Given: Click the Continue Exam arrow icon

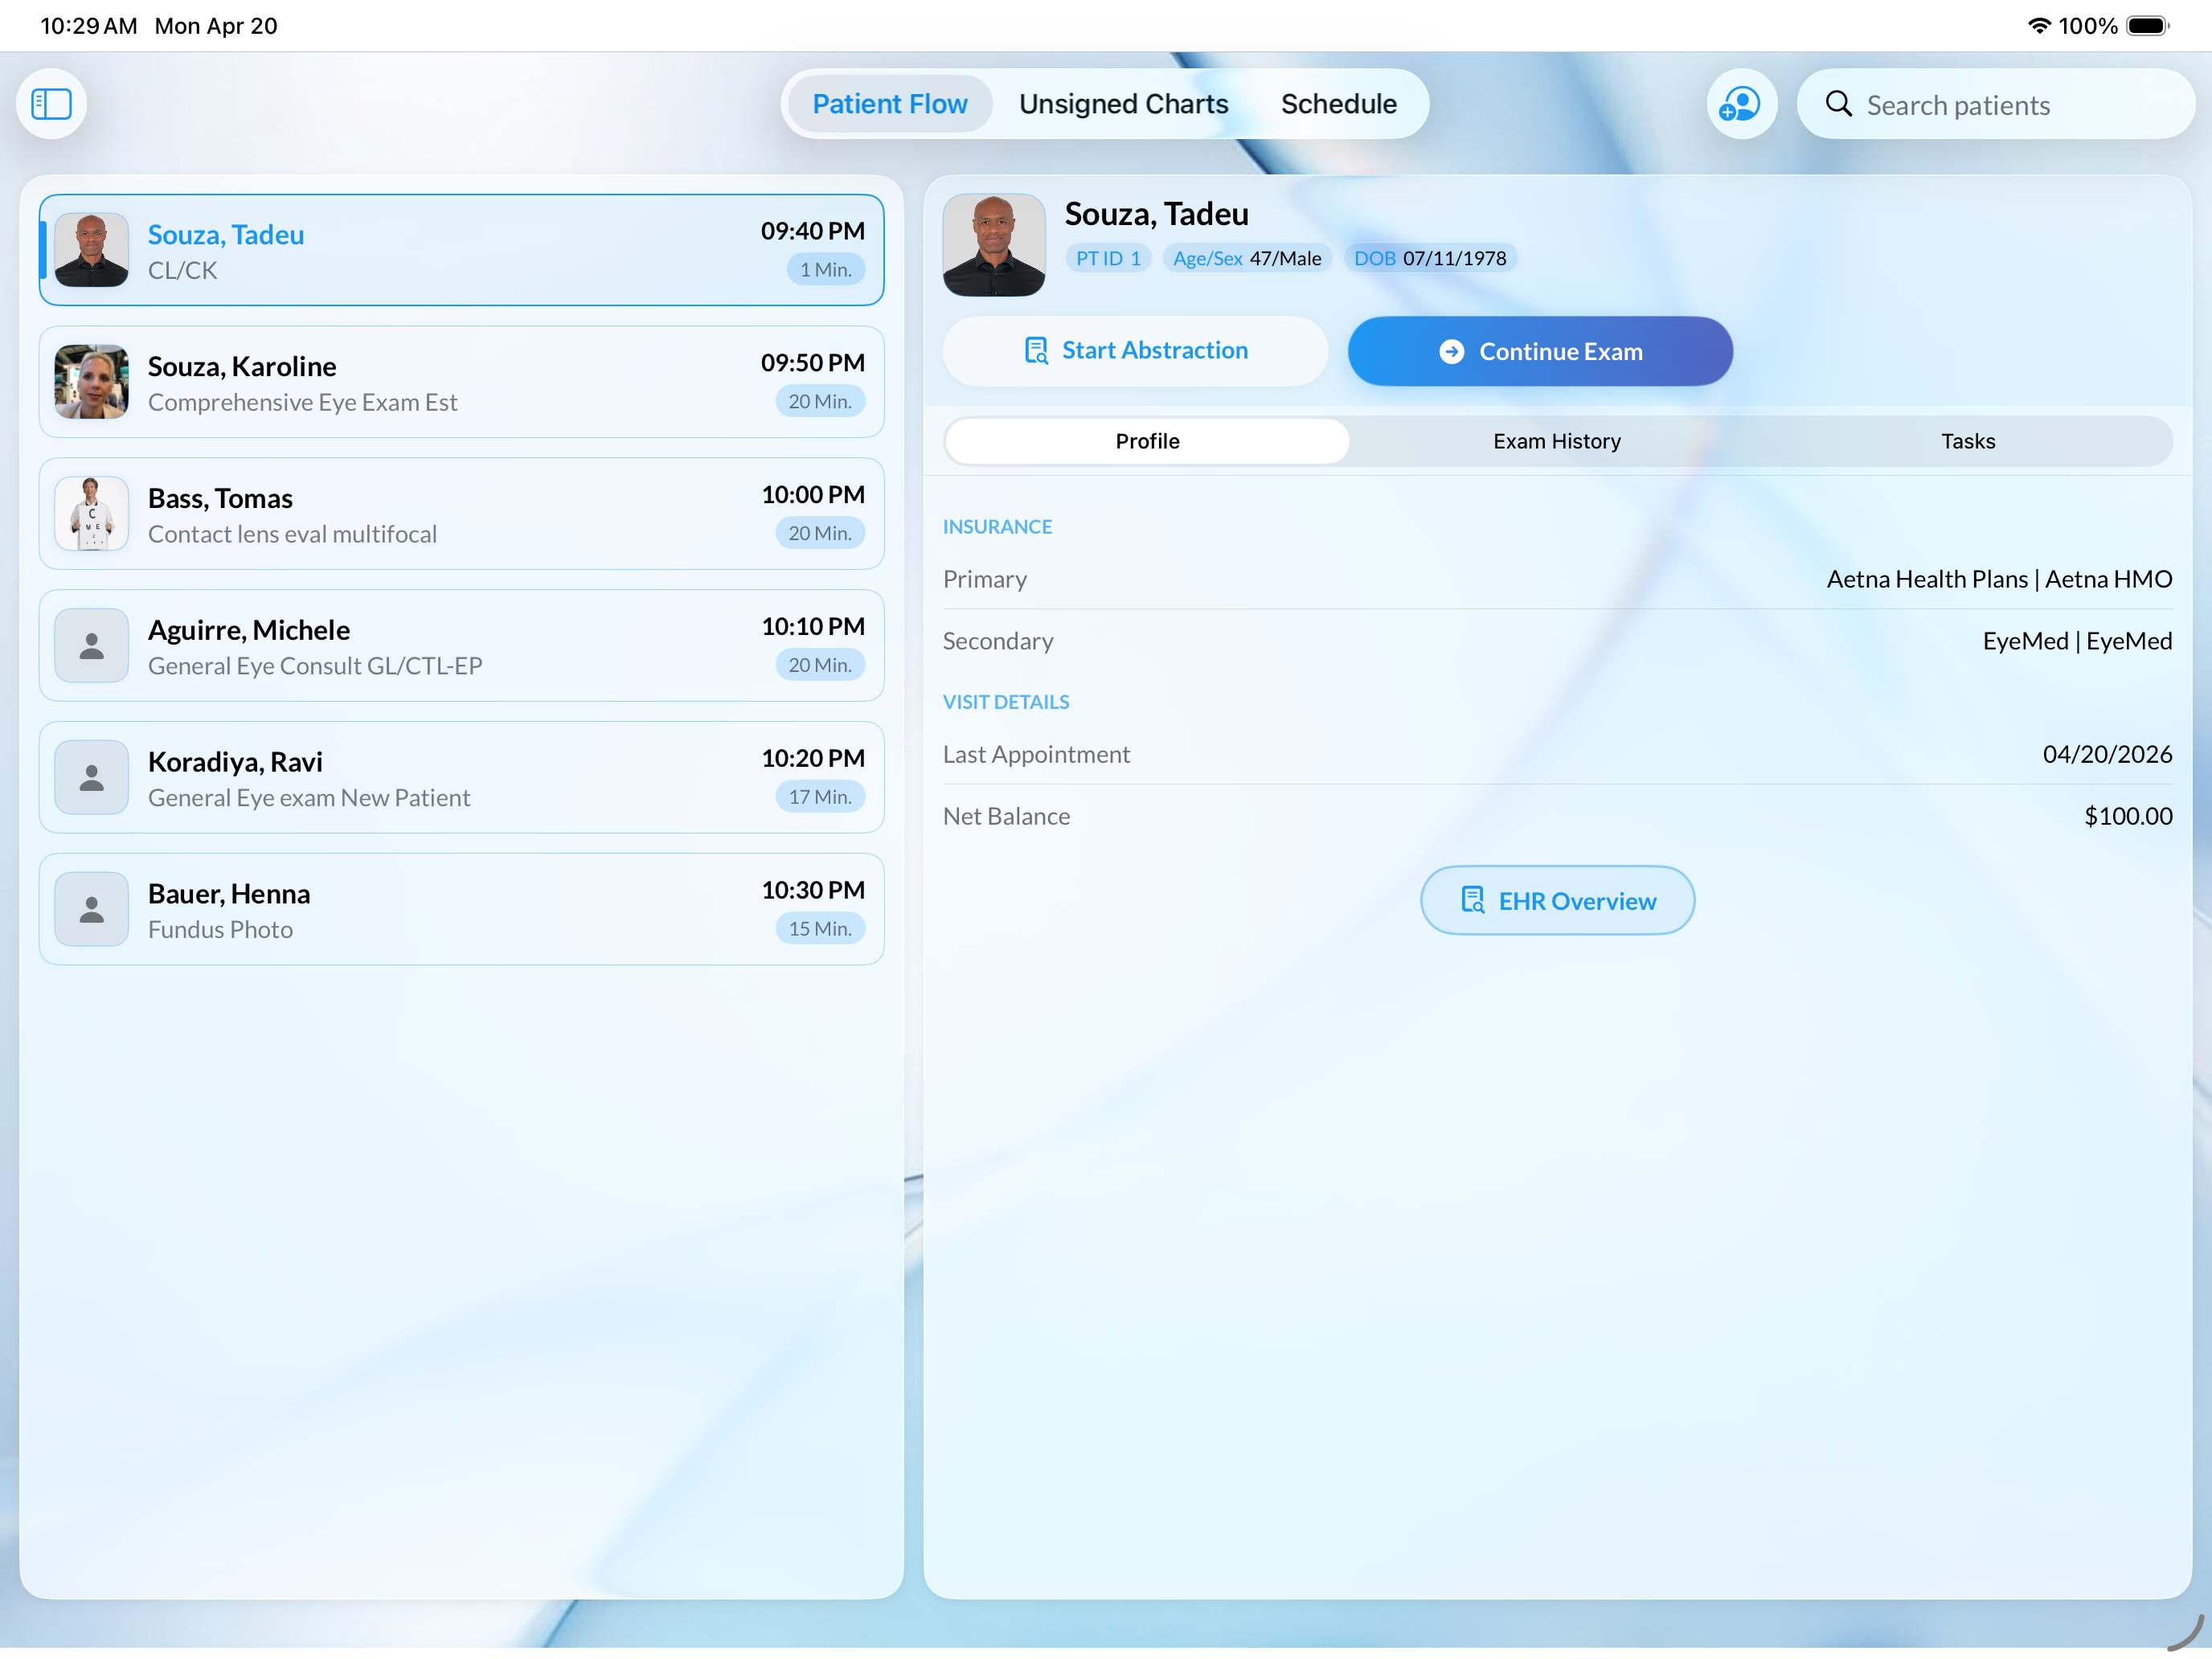Looking at the screenshot, I should coord(1451,352).
